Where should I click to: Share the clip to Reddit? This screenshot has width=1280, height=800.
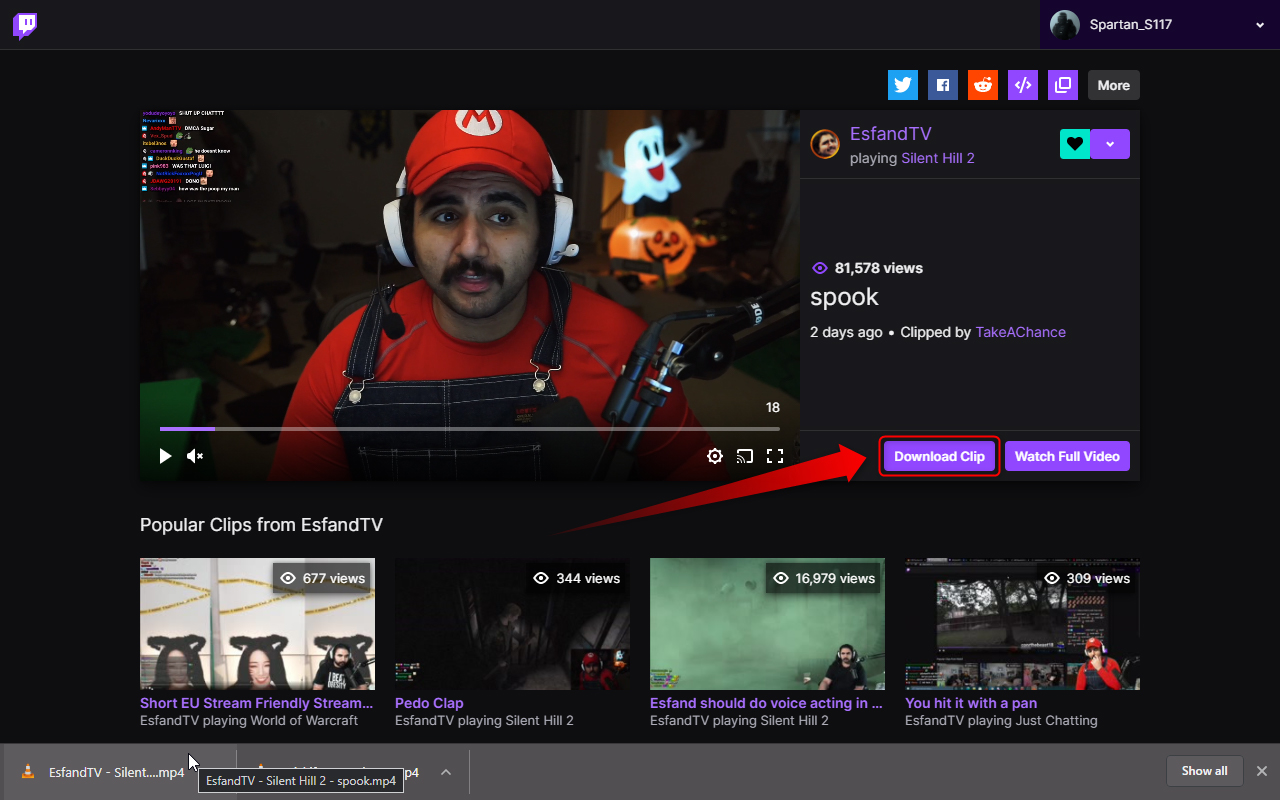(982, 85)
